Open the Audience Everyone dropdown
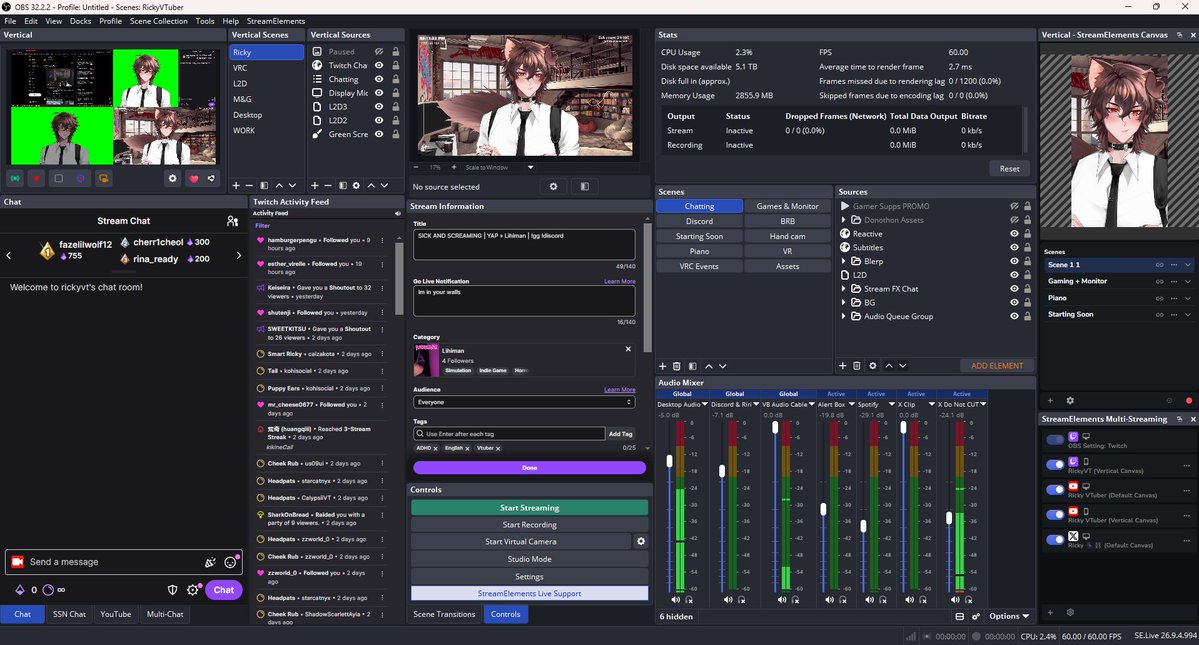The height and width of the screenshot is (645, 1199). [x=524, y=402]
